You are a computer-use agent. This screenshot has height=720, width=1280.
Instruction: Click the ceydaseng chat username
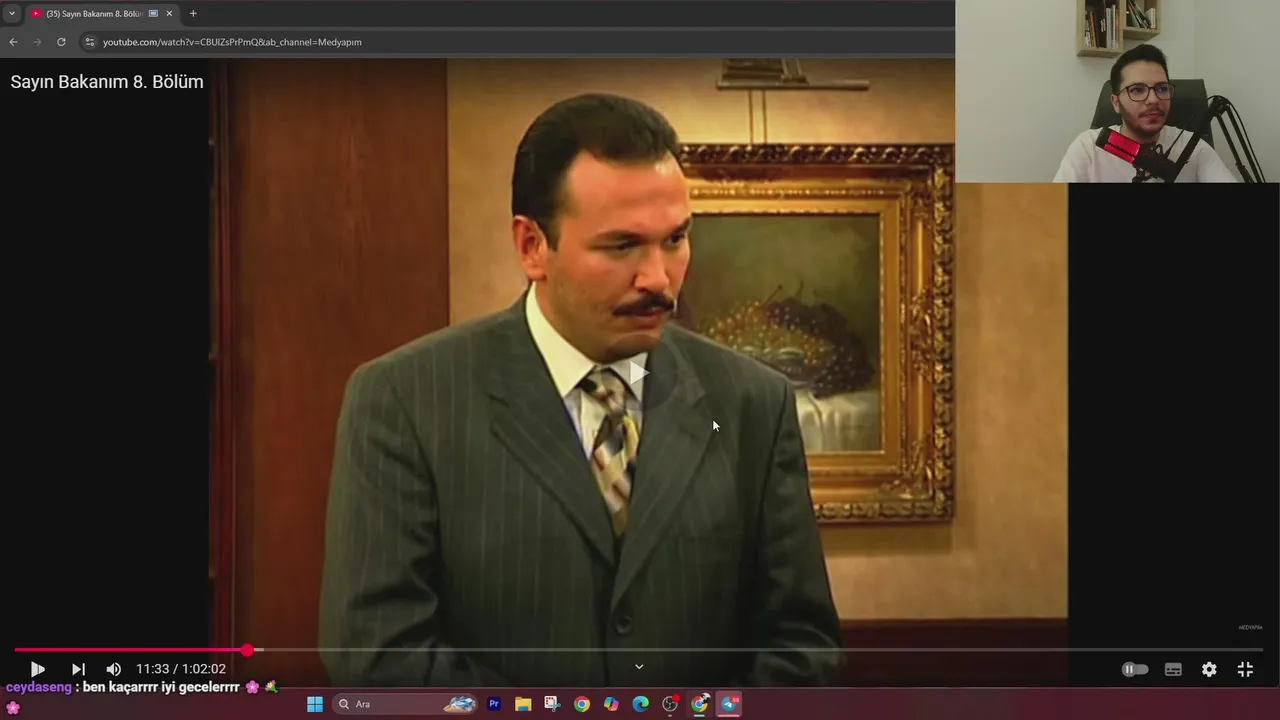[x=38, y=688]
